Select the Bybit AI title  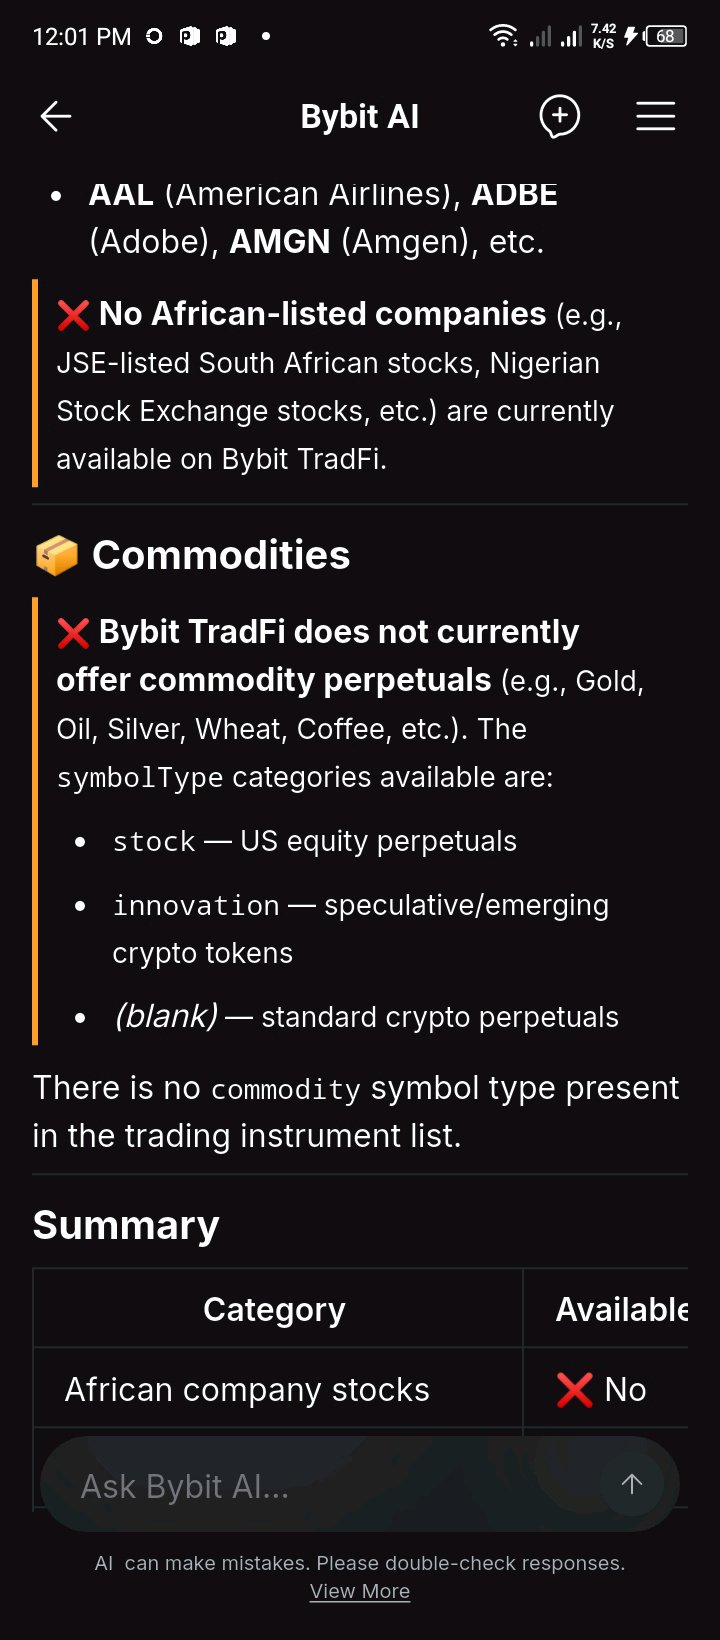pyautogui.click(x=360, y=117)
